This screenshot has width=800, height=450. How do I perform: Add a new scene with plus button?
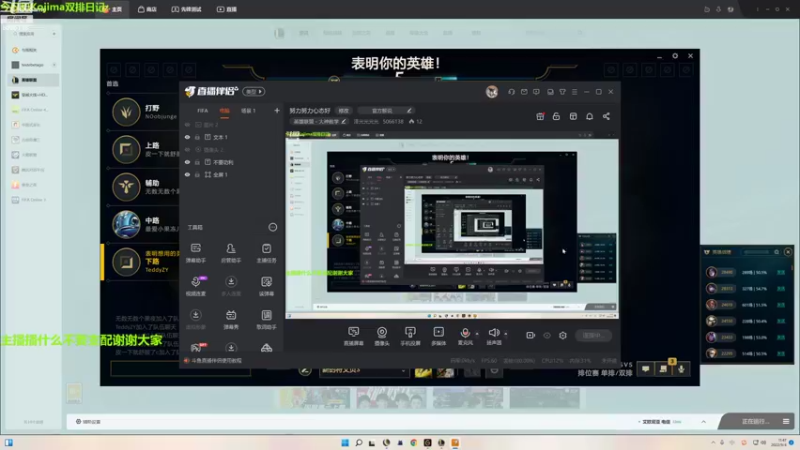coord(277,111)
